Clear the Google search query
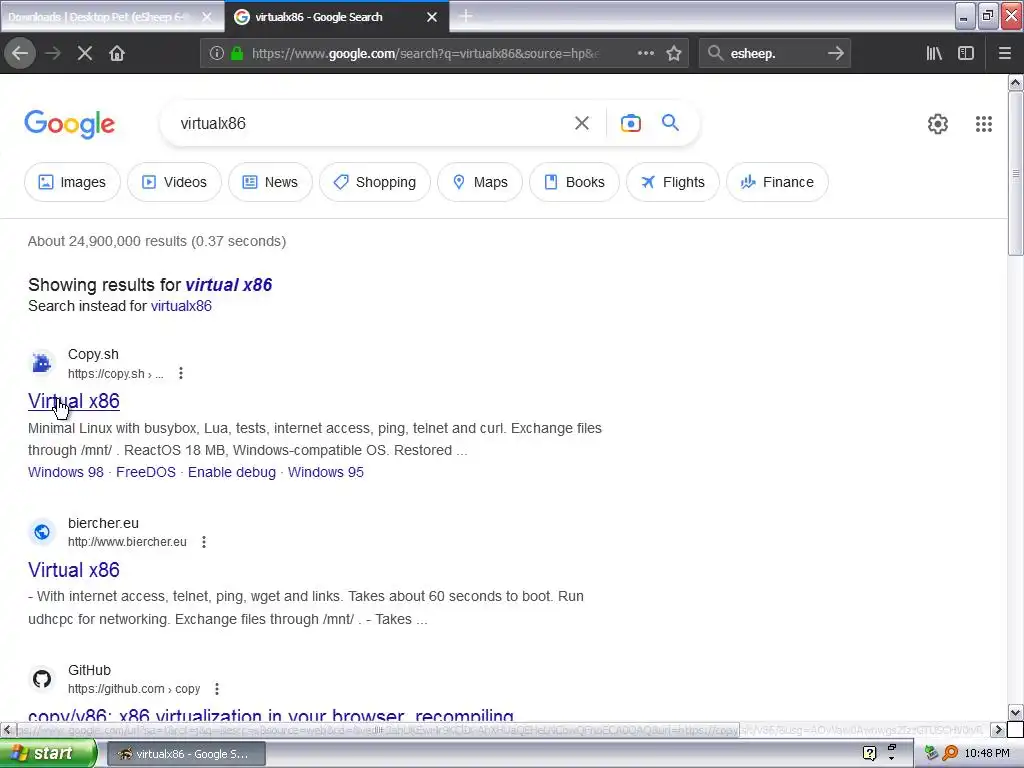This screenshot has height=768, width=1024. coord(582,123)
